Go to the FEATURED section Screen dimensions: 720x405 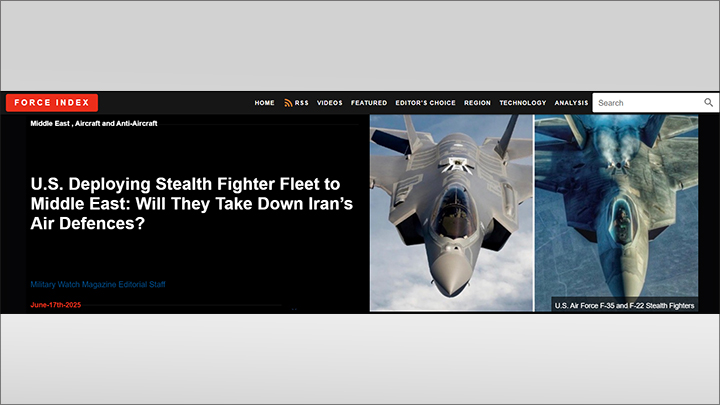coord(369,103)
